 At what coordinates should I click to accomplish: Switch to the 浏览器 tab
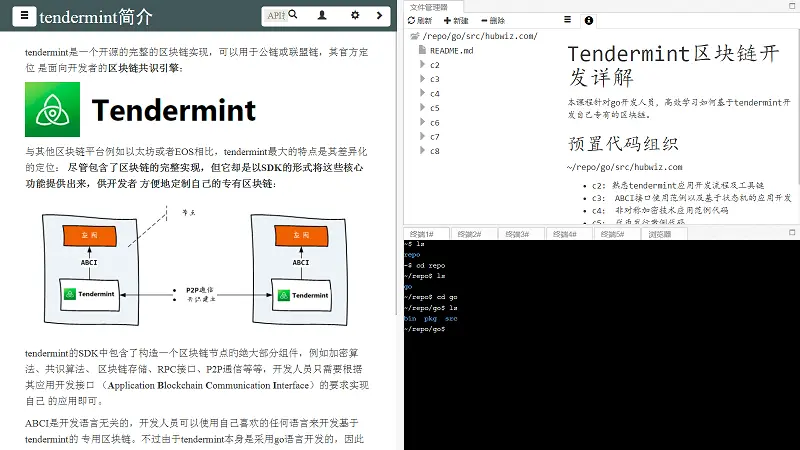coord(660,234)
